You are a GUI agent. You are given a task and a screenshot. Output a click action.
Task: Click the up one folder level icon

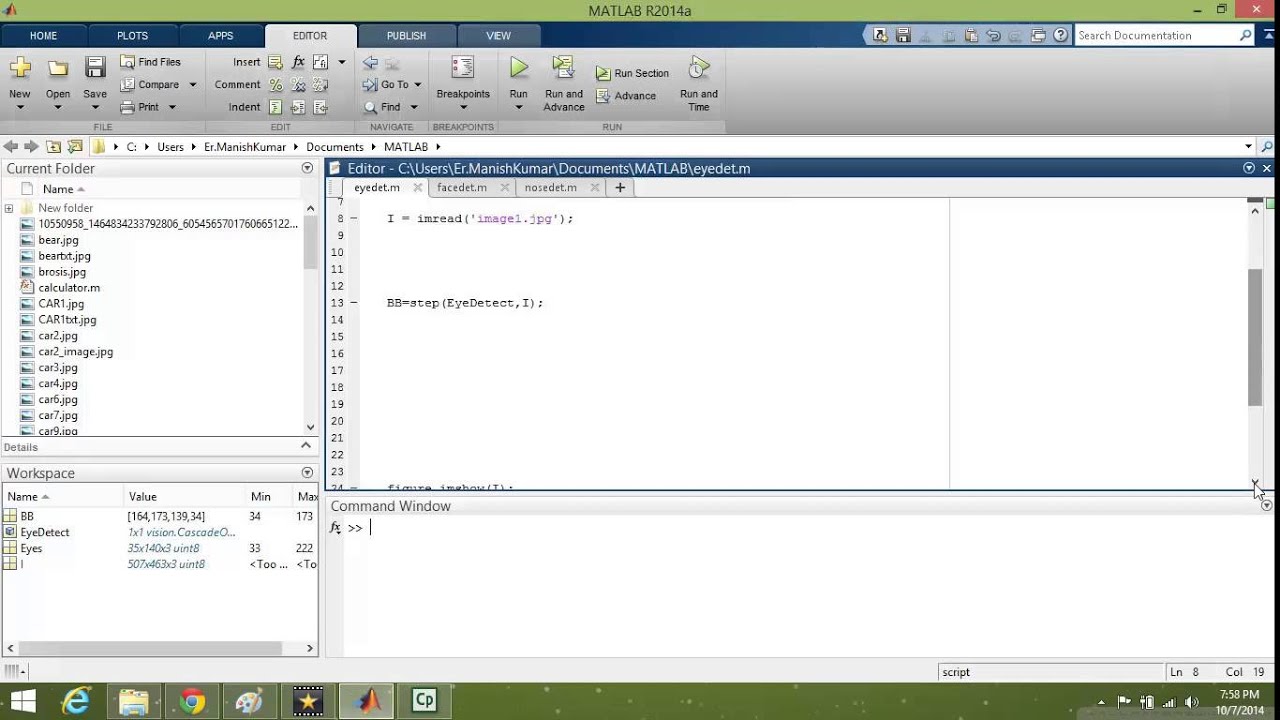pyautogui.click(x=54, y=147)
